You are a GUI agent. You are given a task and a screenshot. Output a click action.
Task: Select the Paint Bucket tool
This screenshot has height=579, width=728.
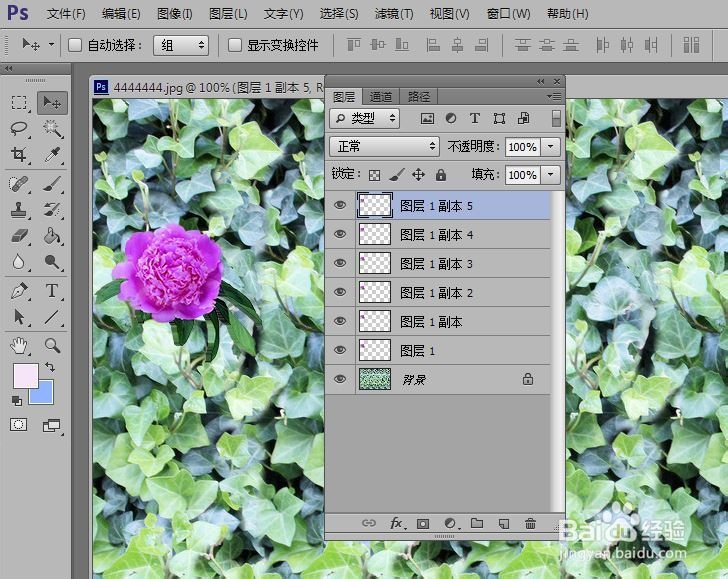[52, 236]
